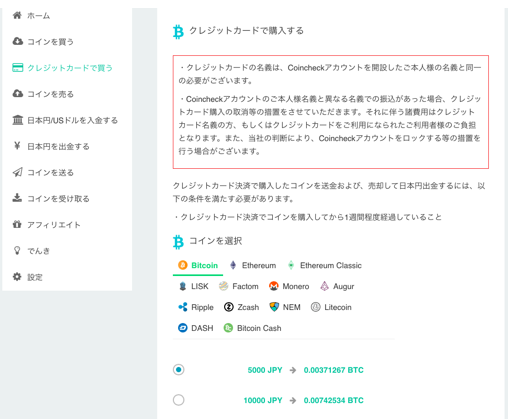The height and width of the screenshot is (420, 508).
Task: Click the gift affiliate icon
Action: [17, 224]
